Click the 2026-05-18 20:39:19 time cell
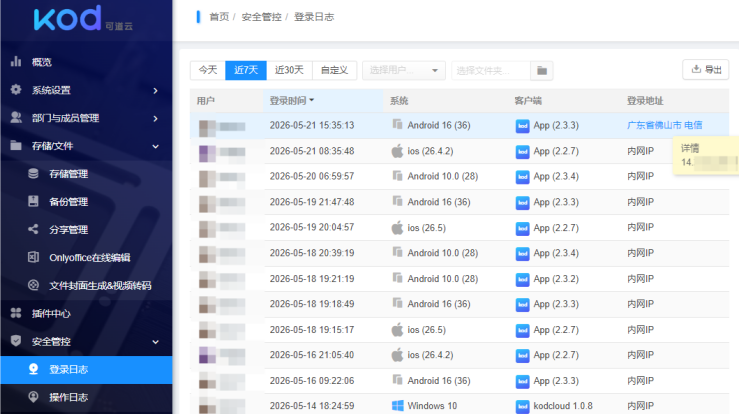The image size is (739, 414). 312,253
